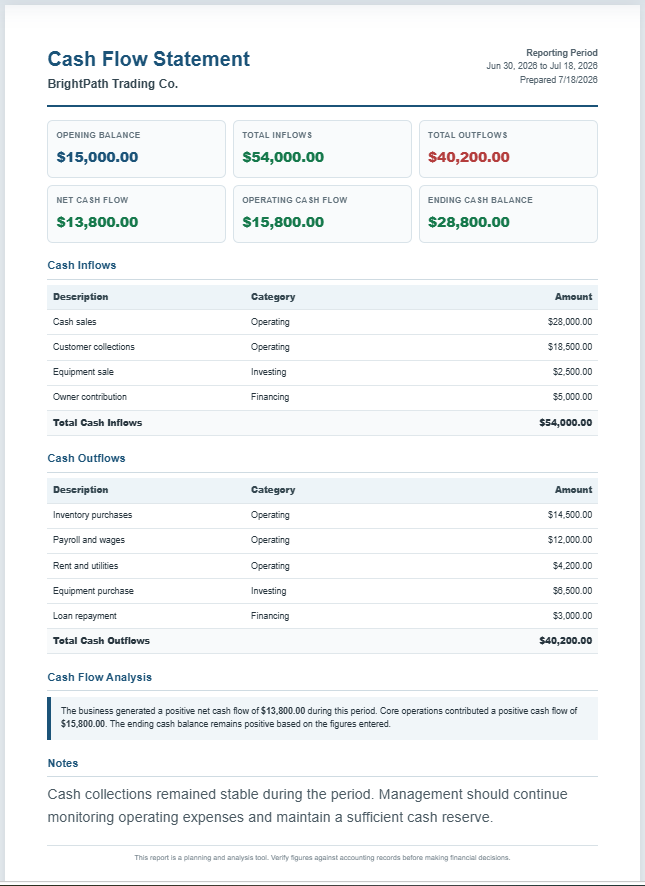Select the Financing category of Owner contribution
This screenshot has height=886, width=645.
click(x=270, y=397)
